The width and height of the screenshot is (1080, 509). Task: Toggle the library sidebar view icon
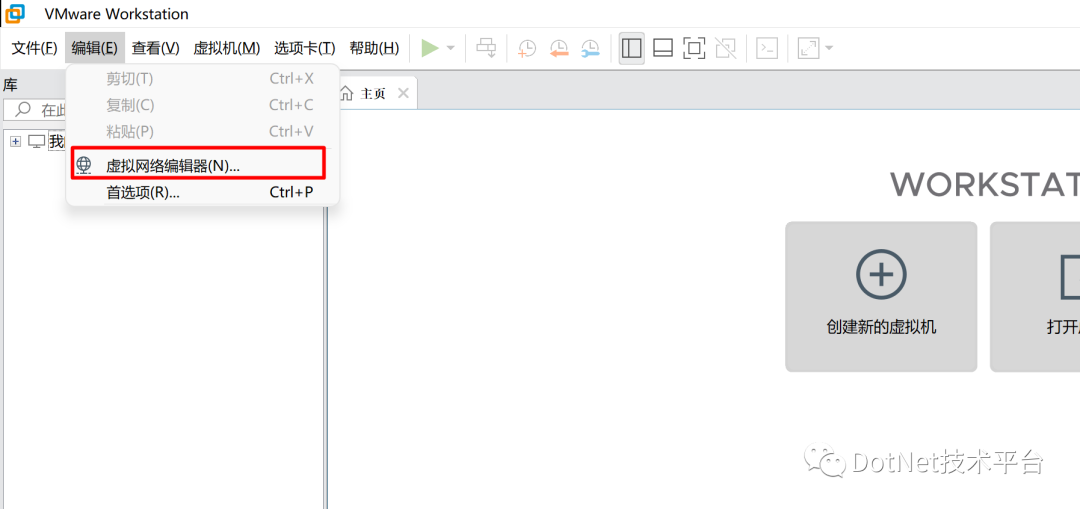(x=632, y=48)
